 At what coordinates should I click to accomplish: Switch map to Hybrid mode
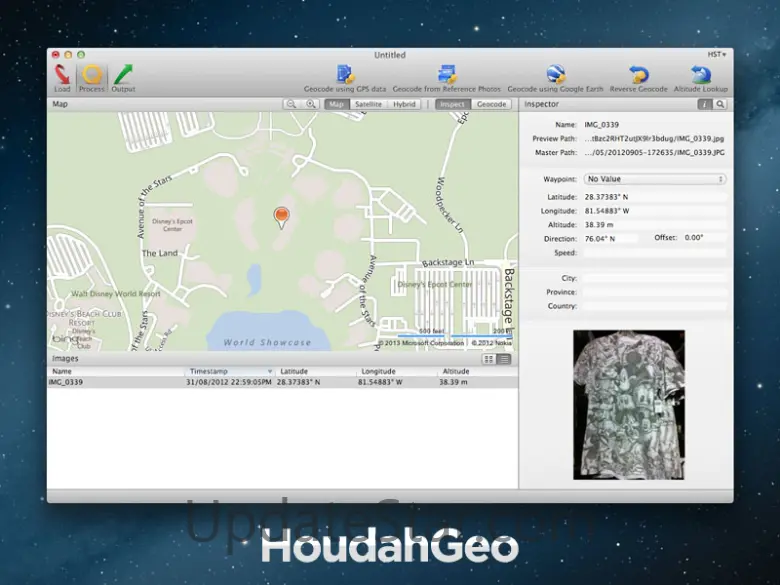coord(404,104)
